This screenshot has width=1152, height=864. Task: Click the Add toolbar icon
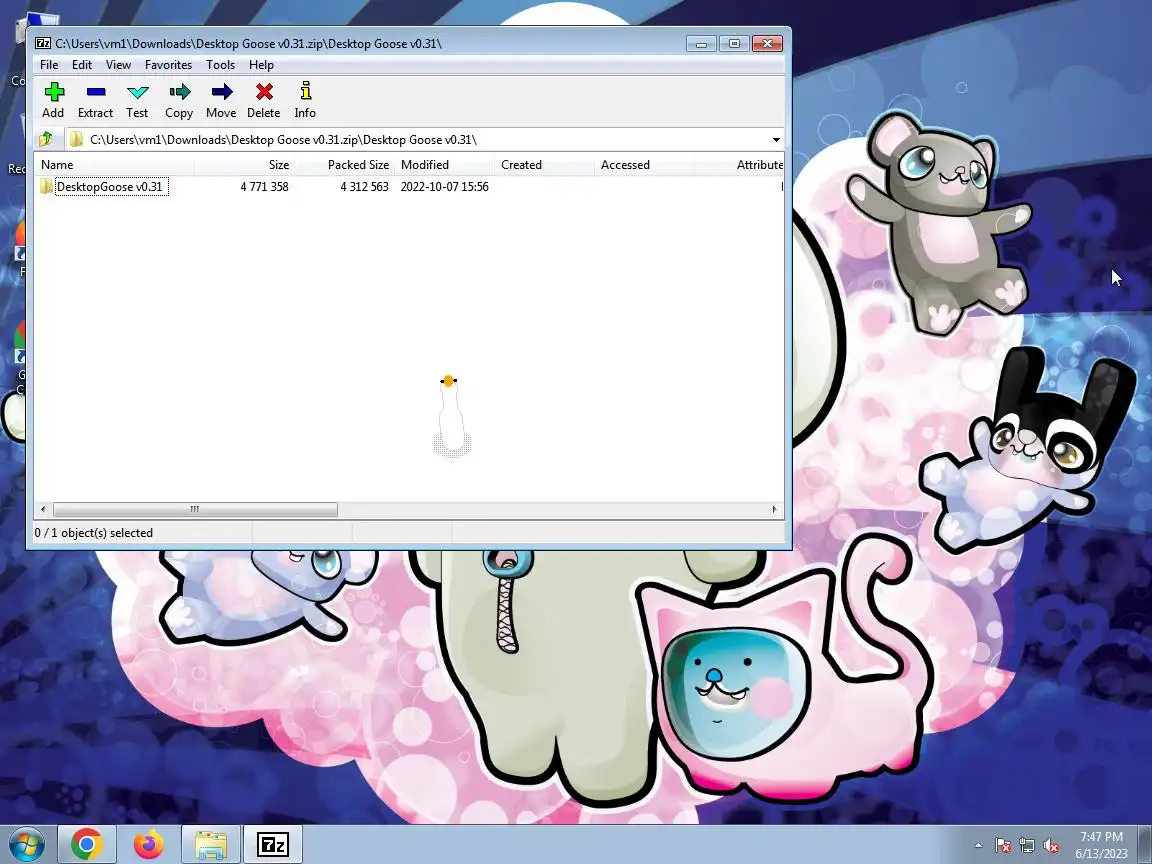tap(53, 100)
